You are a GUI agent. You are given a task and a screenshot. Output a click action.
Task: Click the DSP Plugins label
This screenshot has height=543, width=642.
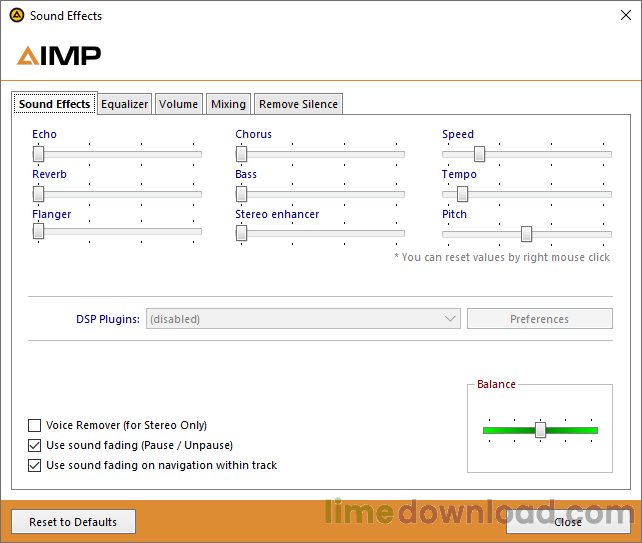pos(108,319)
